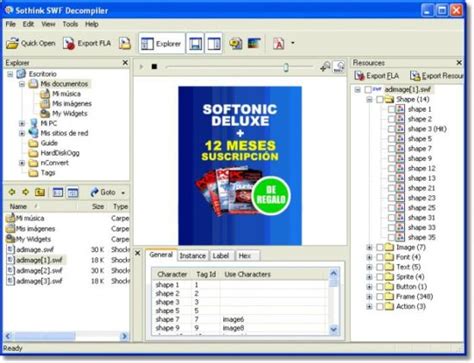Open a file with Quick Open
Screen dimensions: 474x363
31,43
